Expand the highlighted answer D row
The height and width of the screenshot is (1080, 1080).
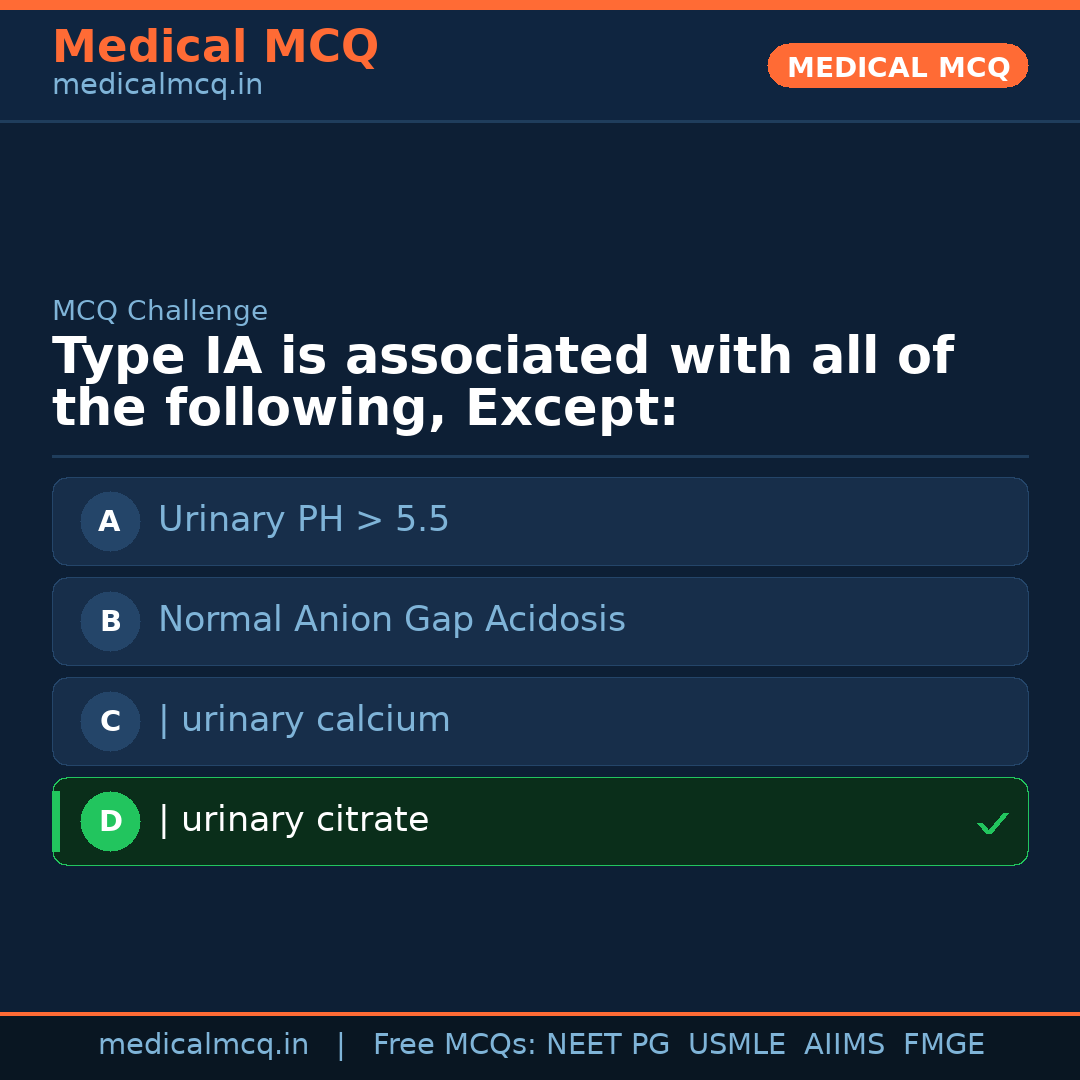tap(540, 821)
